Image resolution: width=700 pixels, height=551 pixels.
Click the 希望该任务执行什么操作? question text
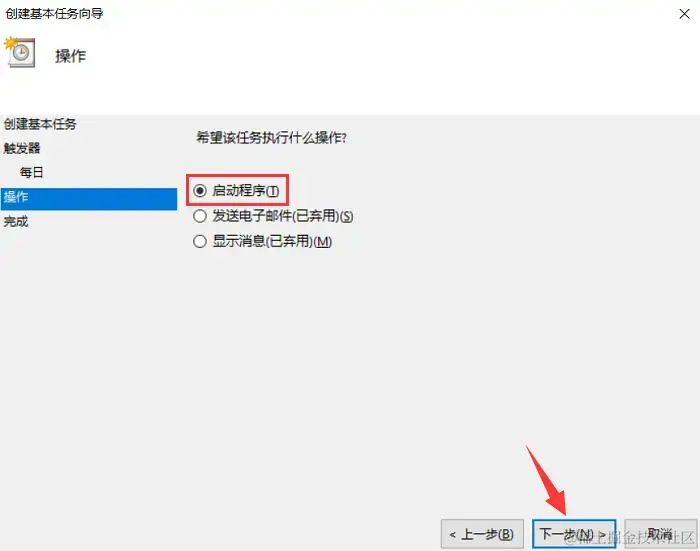pos(271,138)
